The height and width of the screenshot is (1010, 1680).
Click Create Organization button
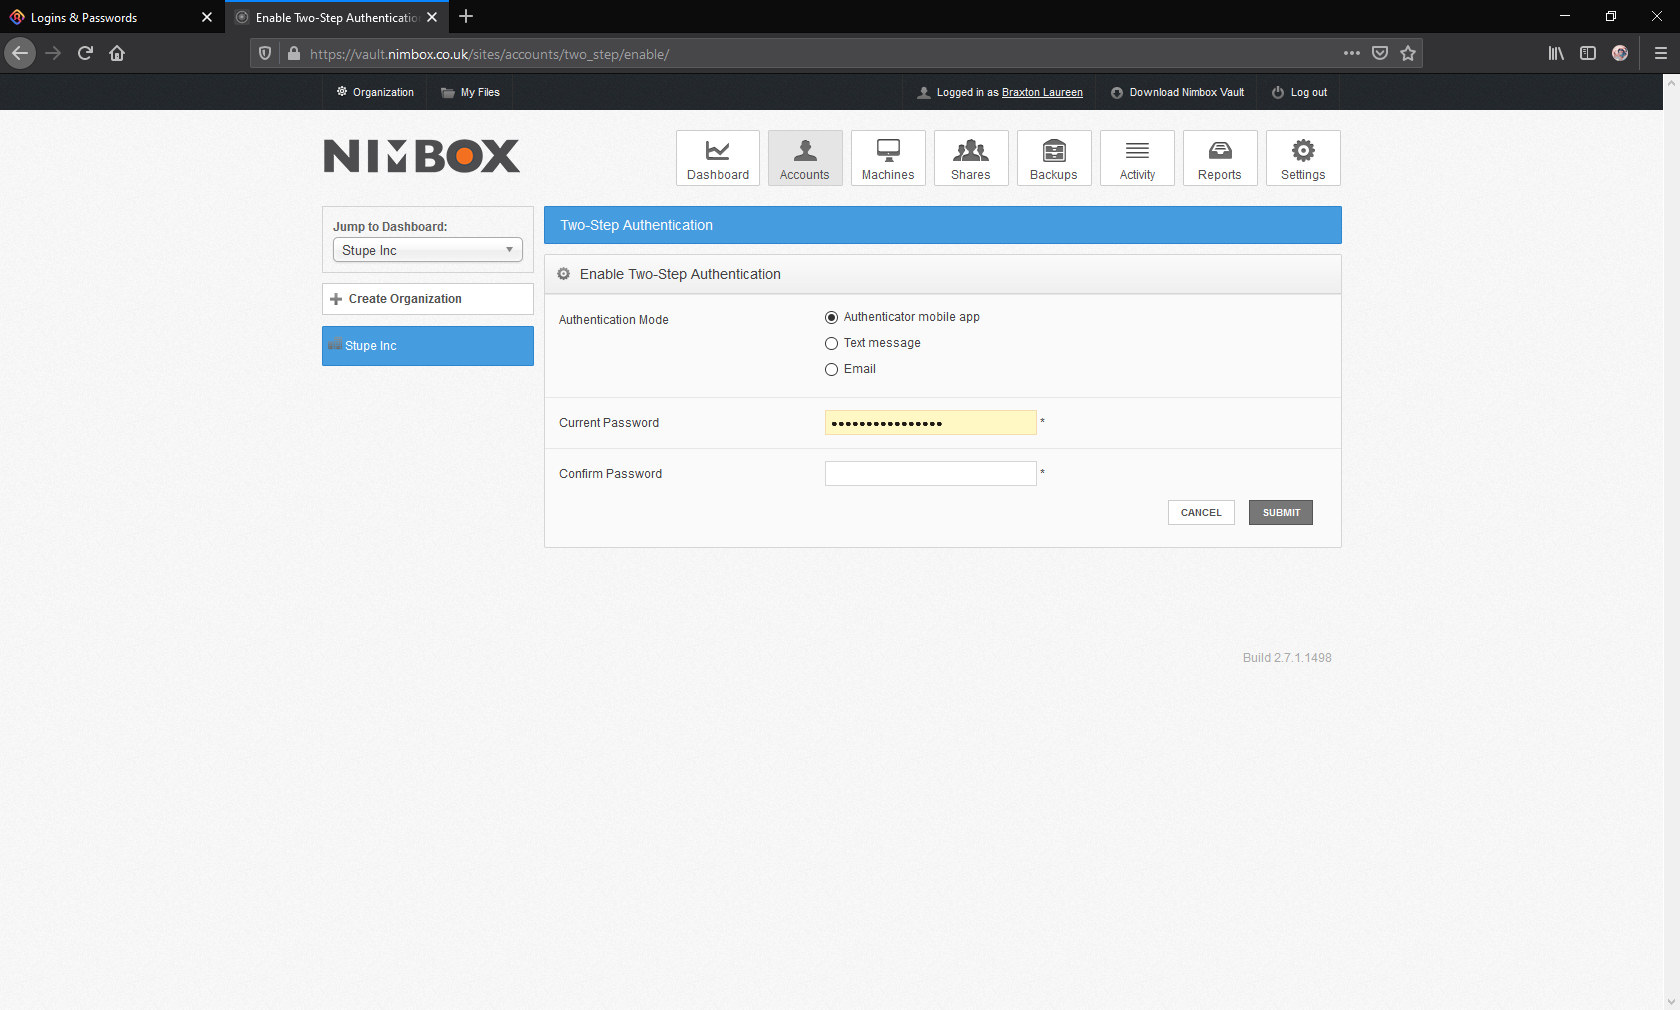(428, 299)
